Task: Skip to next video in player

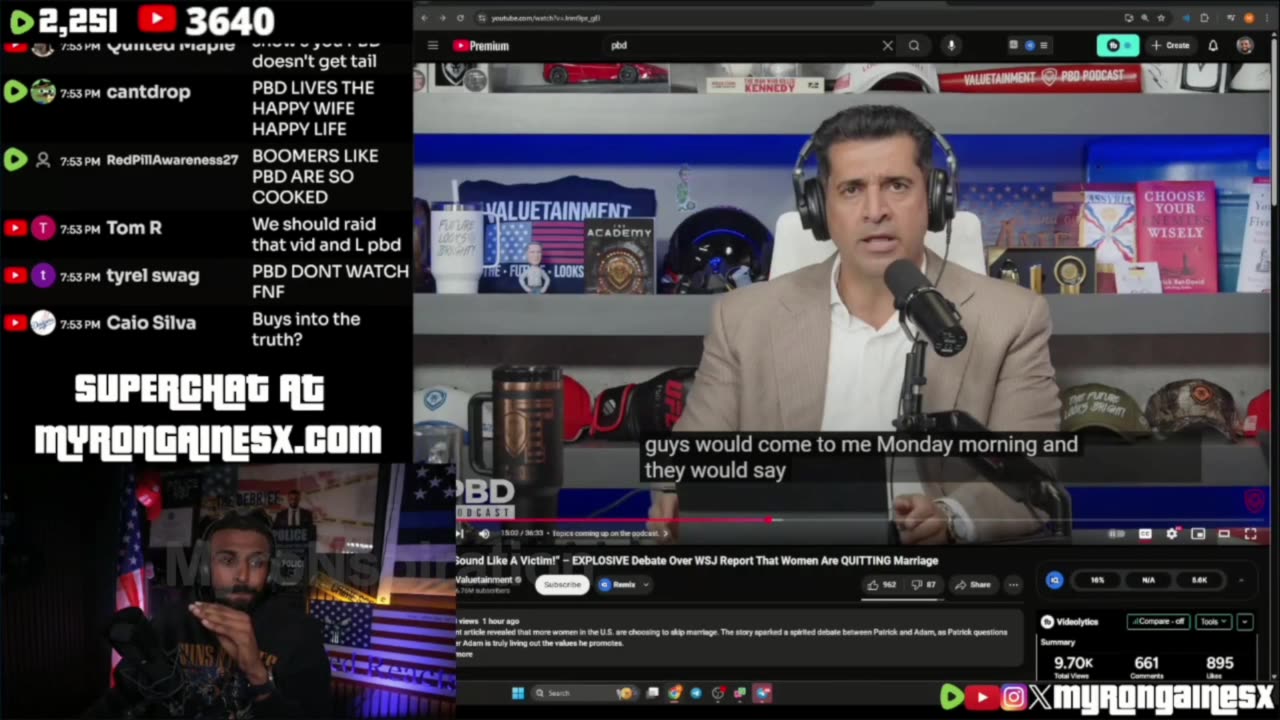Action: [460, 534]
